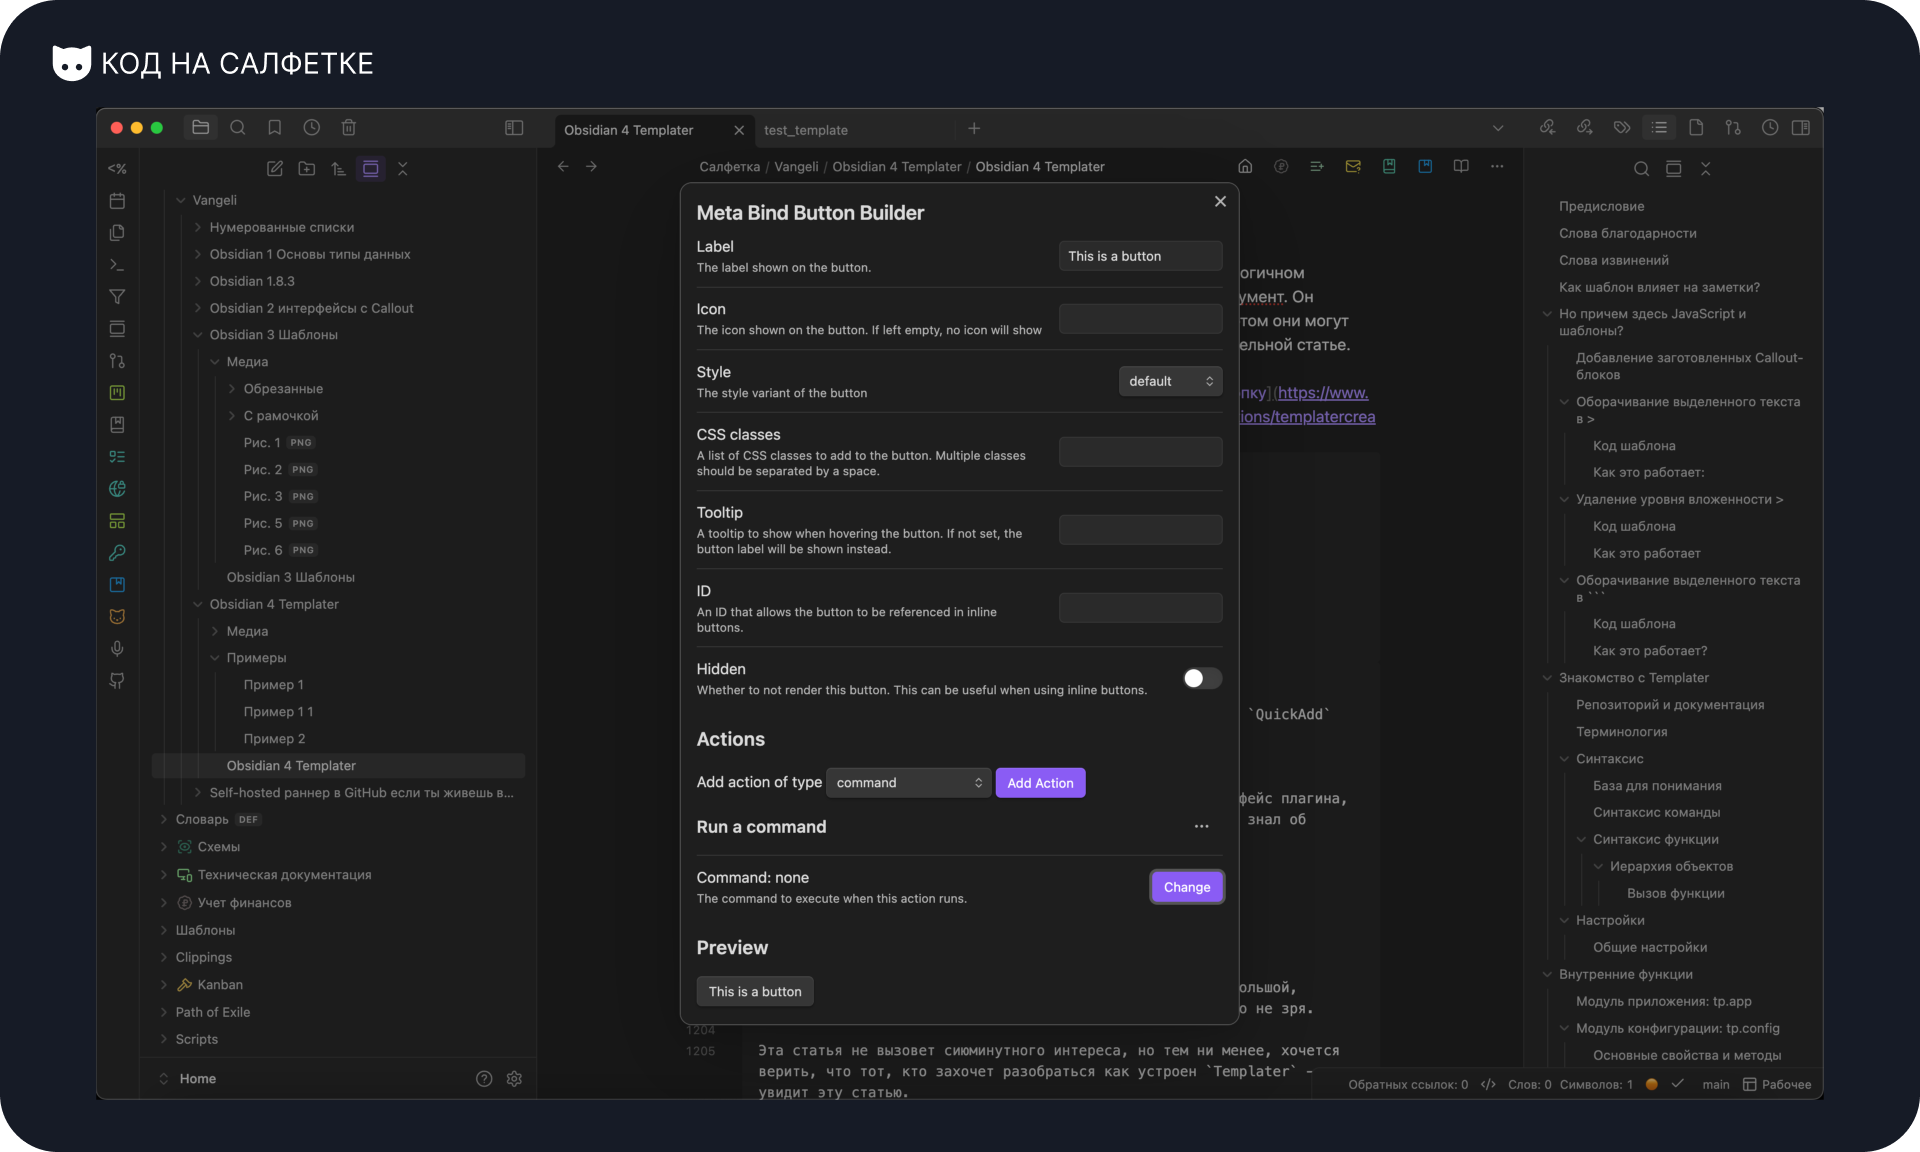Toggle auto-reveal current file in explorer toolbar

371,169
